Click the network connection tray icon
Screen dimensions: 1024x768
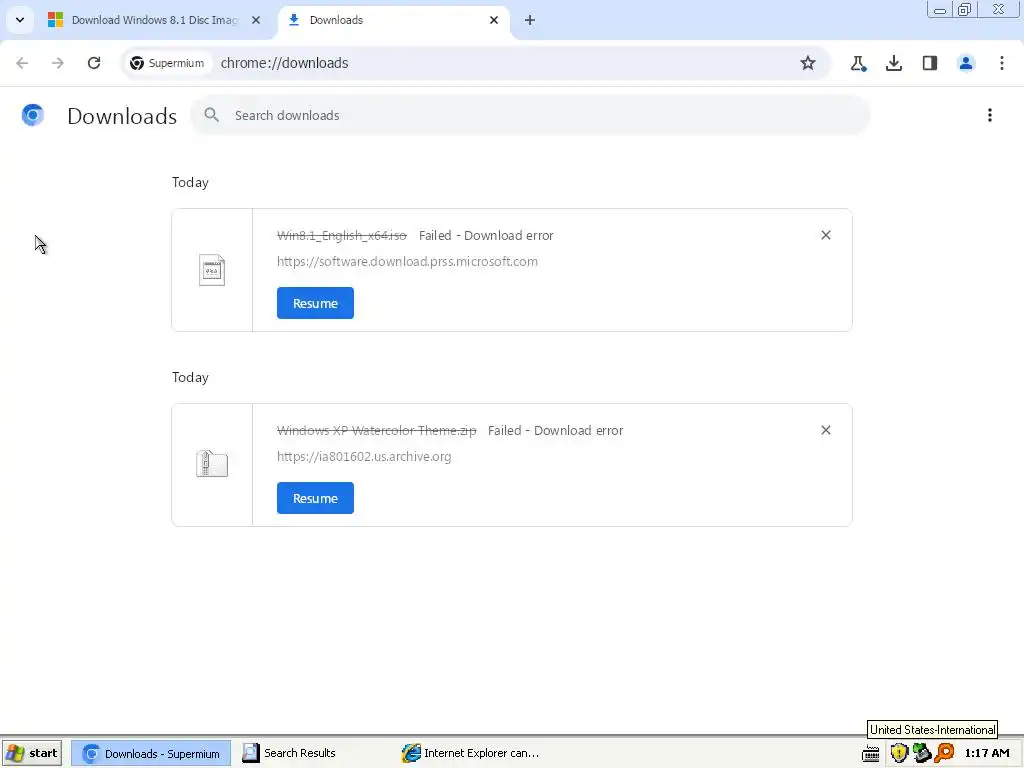[921, 753]
